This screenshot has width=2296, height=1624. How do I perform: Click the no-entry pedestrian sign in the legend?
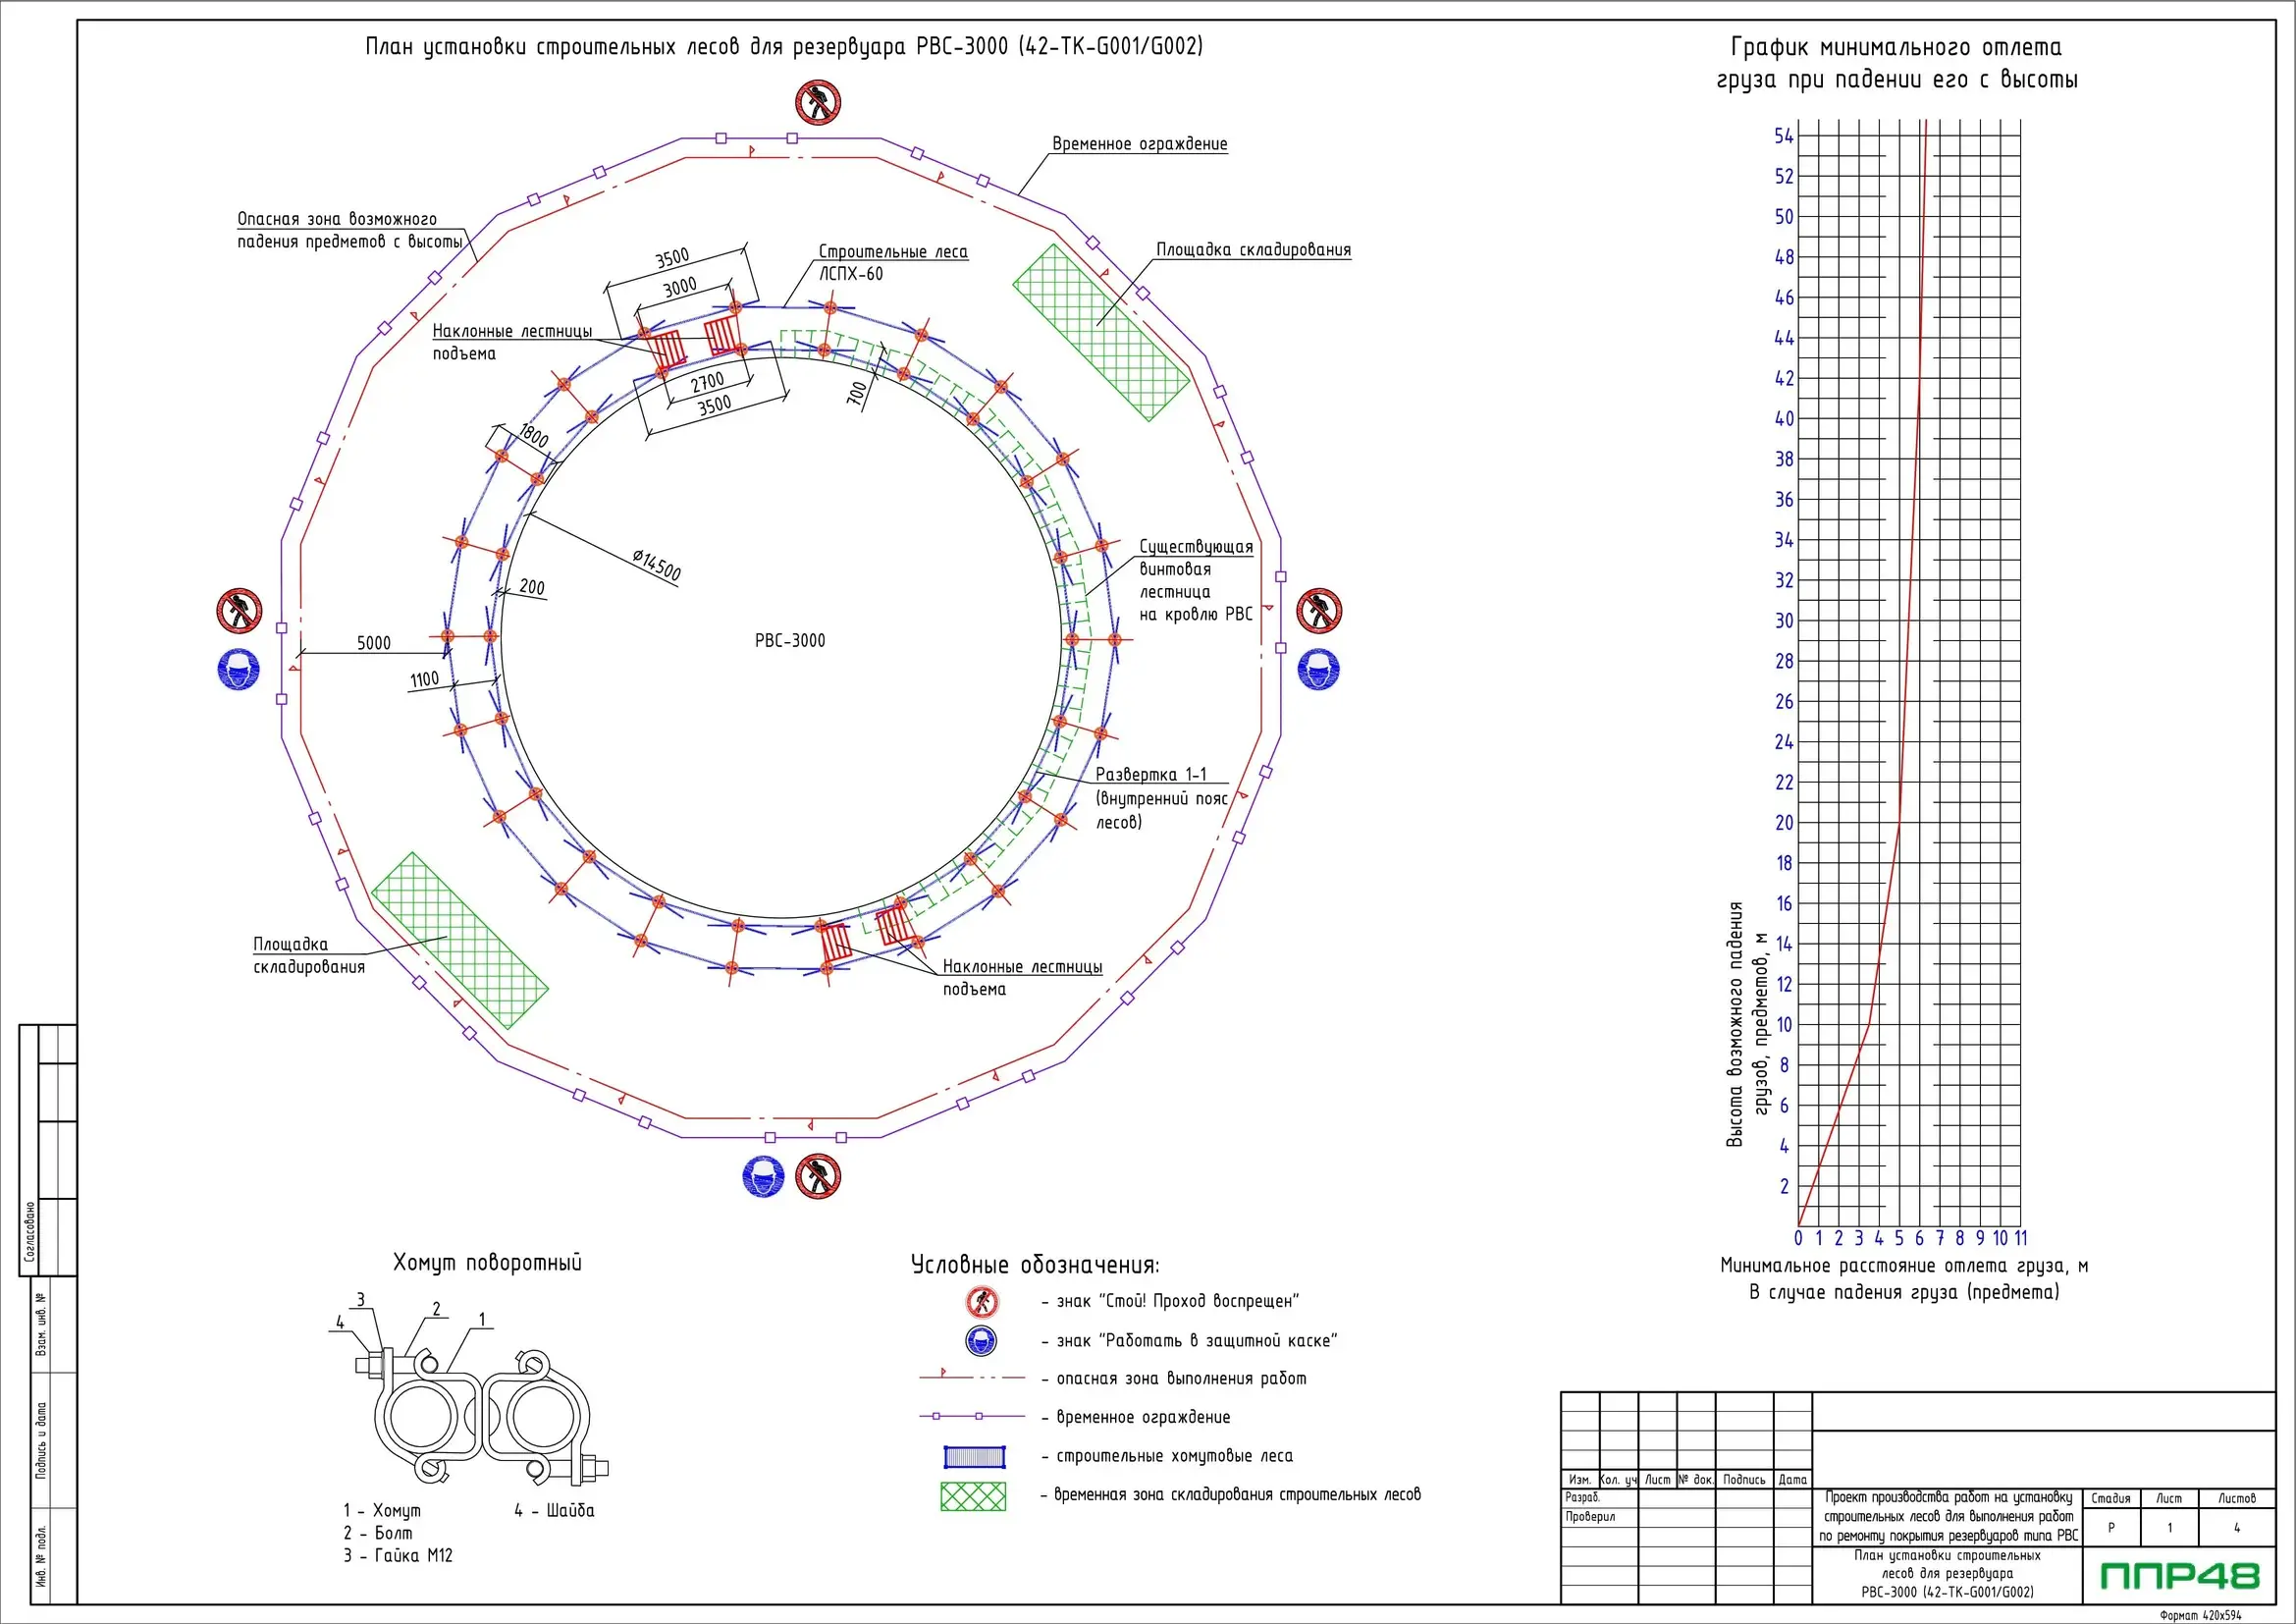click(981, 1301)
